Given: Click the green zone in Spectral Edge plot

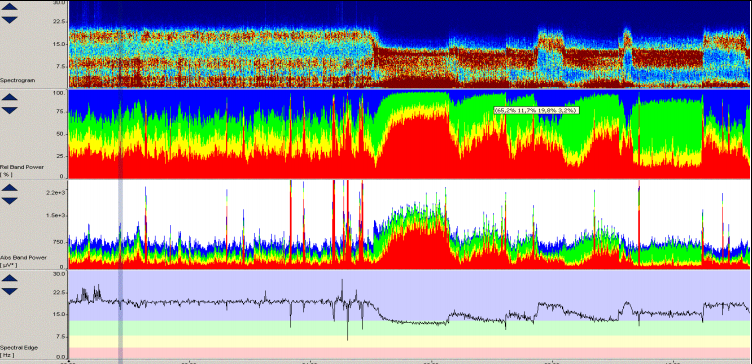Looking at the screenshot, I should coord(409,328).
